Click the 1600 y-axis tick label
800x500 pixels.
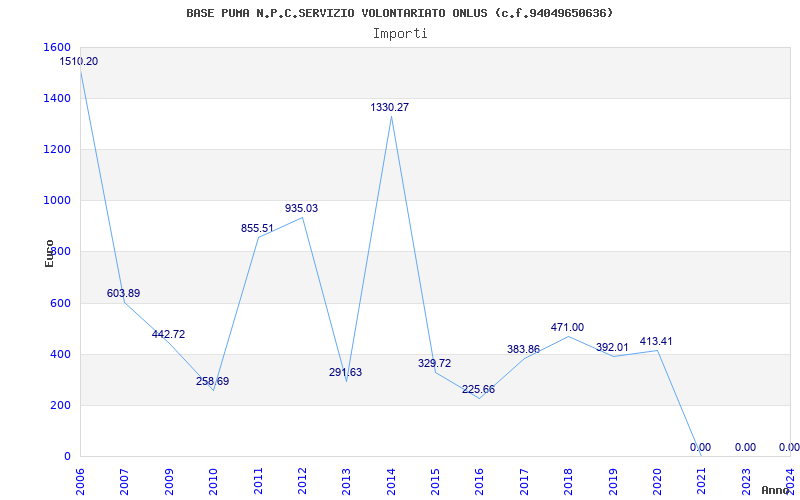[57, 47]
